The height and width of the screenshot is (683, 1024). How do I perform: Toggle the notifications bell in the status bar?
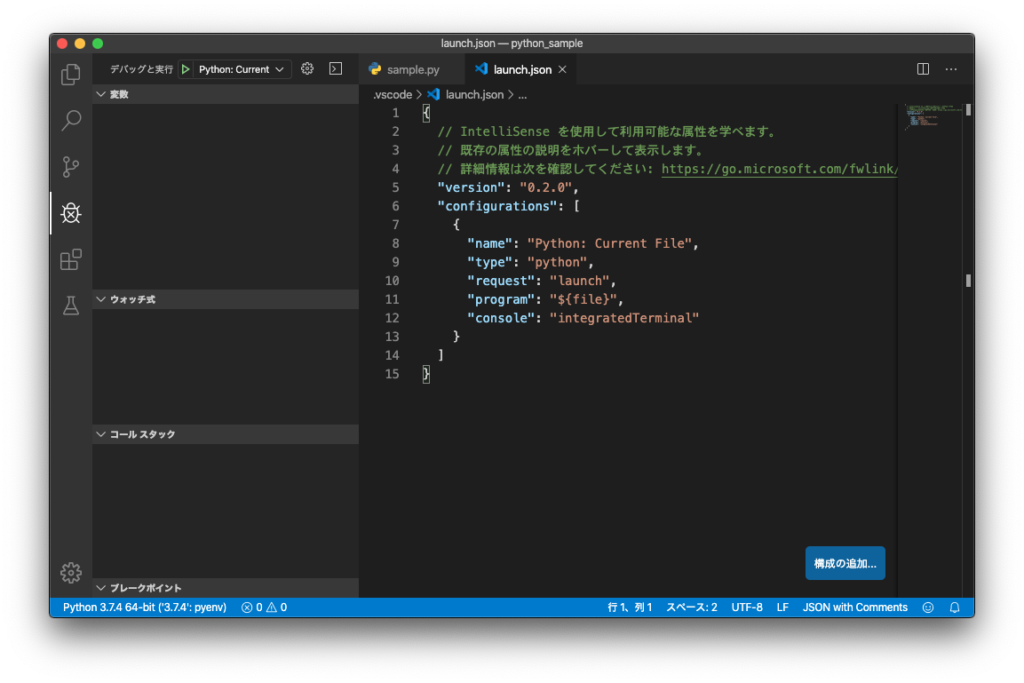pyautogui.click(x=954, y=607)
